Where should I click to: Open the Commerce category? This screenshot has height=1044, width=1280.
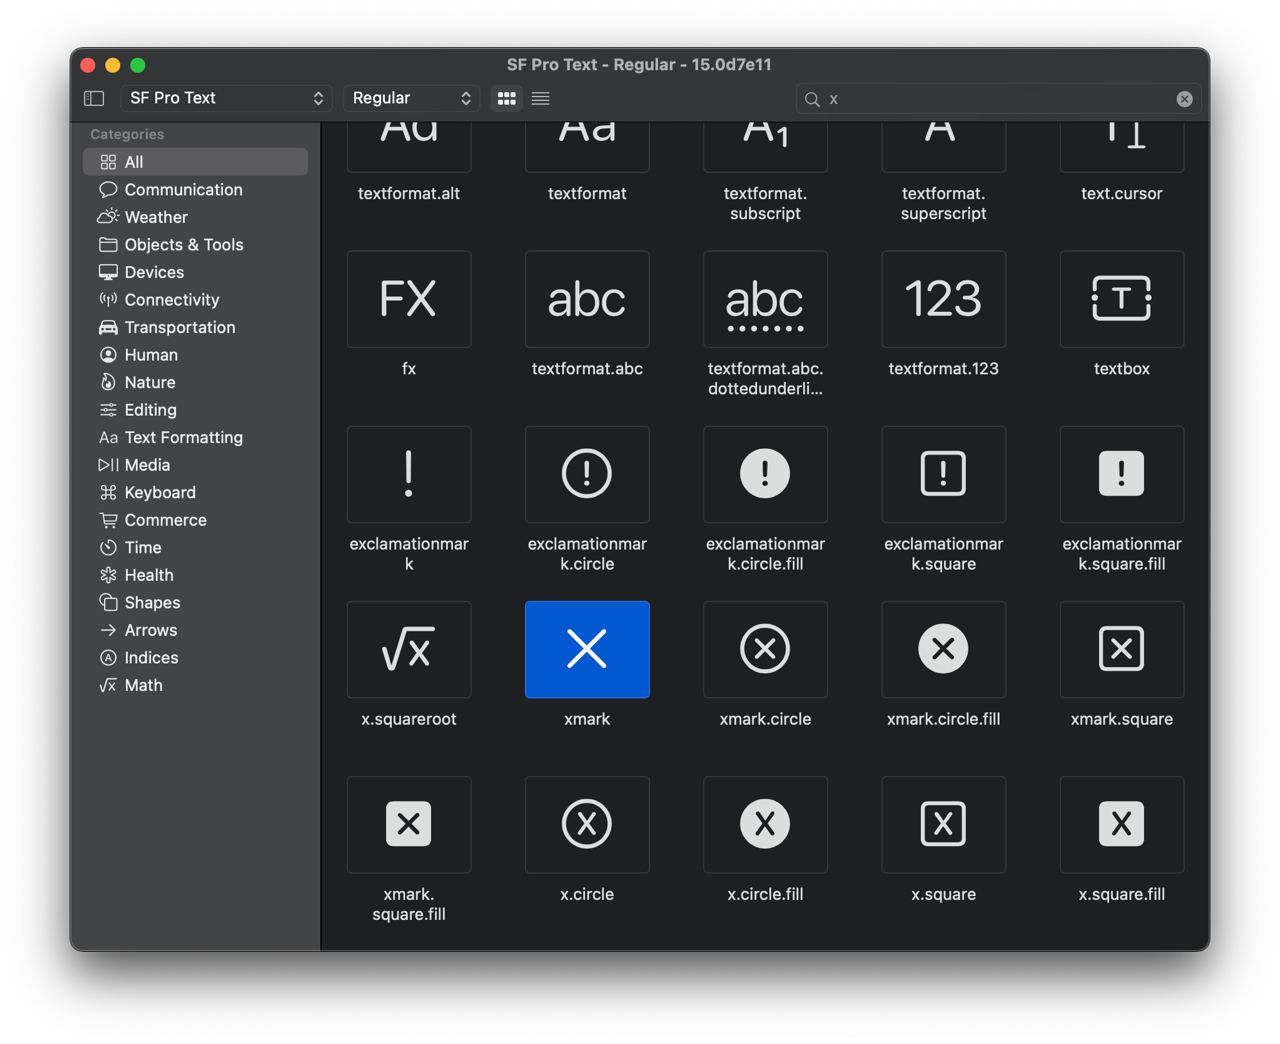(195, 520)
